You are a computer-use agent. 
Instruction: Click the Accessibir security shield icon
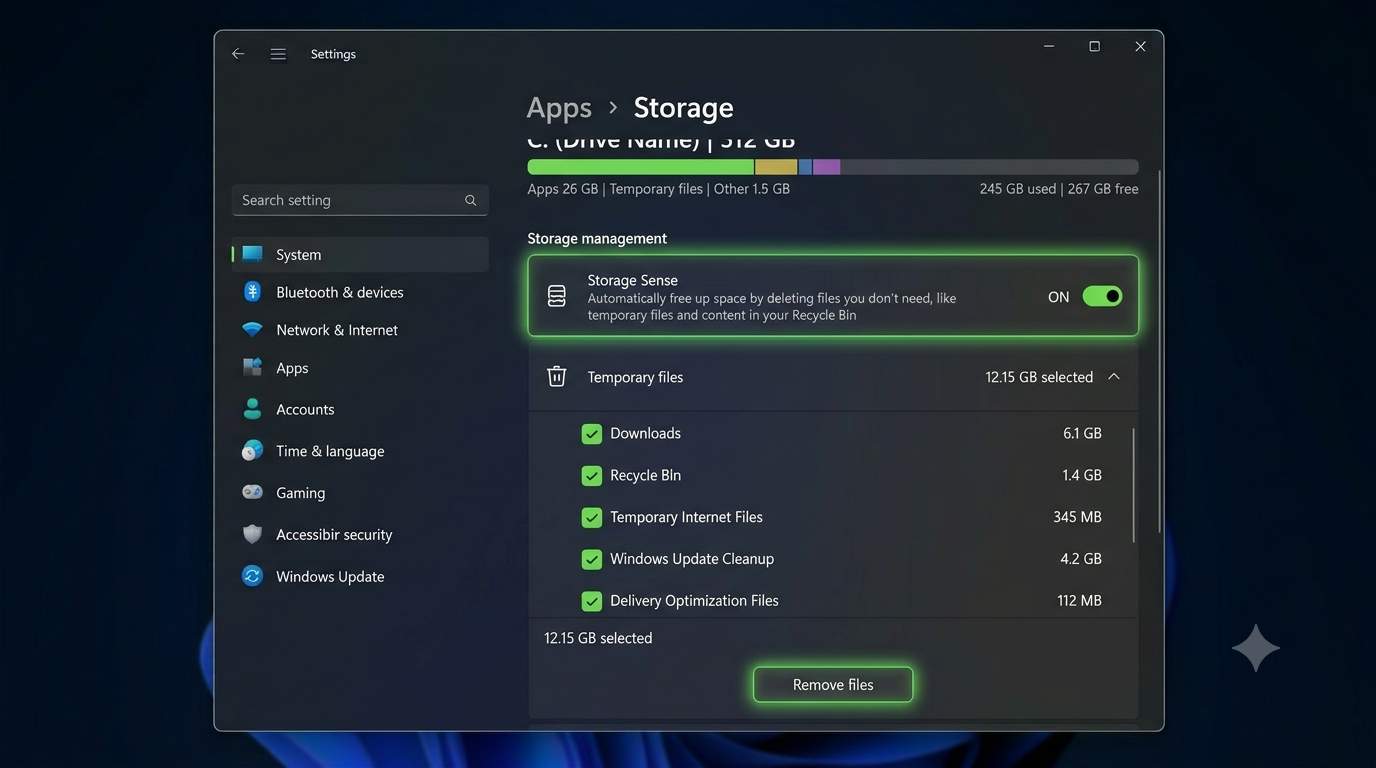[253, 534]
